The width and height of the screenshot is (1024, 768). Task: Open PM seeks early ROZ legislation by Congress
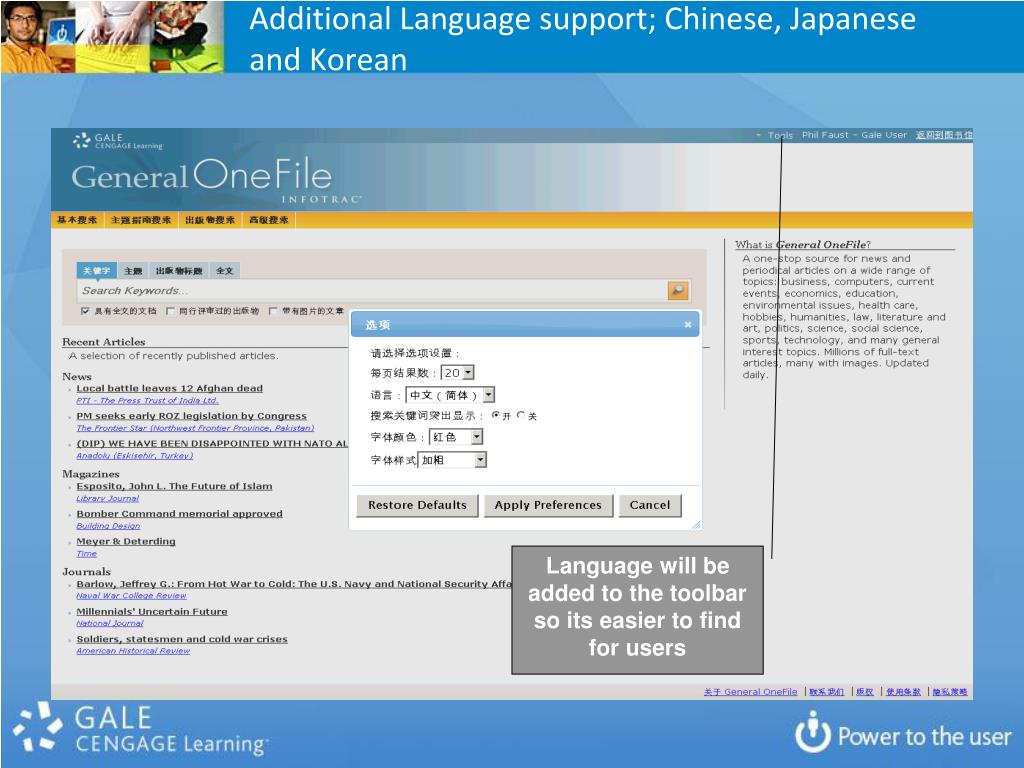point(191,416)
